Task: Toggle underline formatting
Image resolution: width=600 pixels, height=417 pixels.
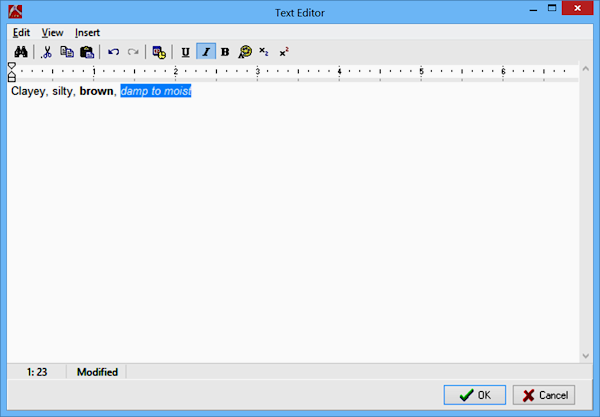Action: [185, 52]
